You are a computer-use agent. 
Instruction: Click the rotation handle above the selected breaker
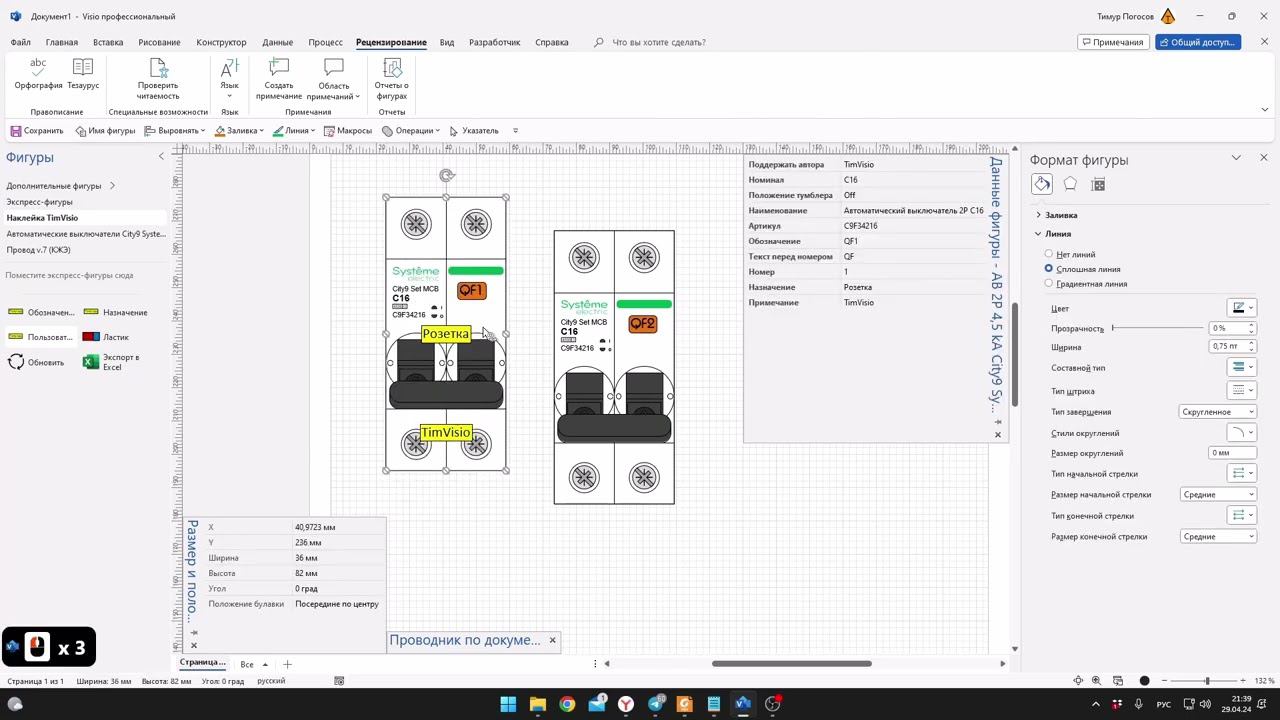(446, 176)
